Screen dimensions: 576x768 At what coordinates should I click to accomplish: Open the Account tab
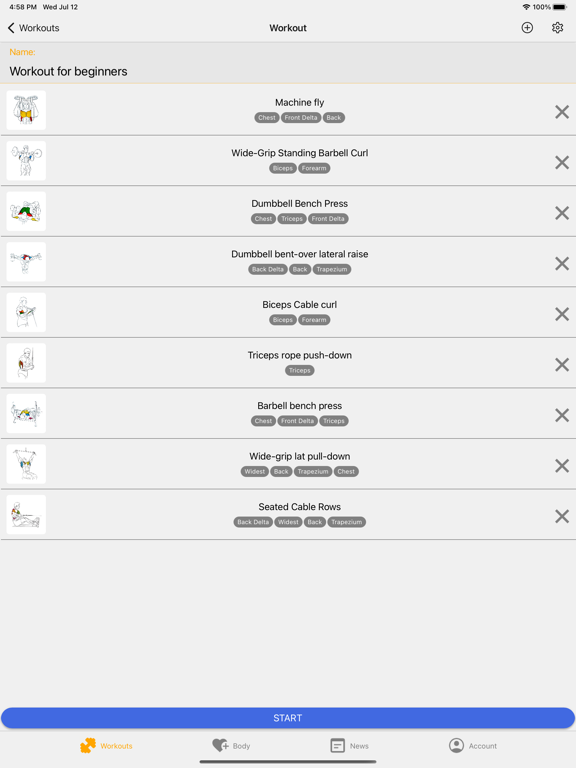(473, 745)
